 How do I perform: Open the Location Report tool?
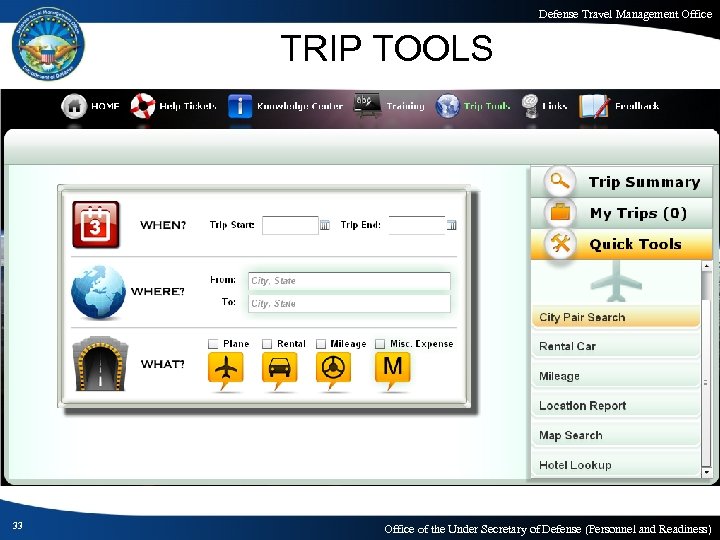(616, 405)
